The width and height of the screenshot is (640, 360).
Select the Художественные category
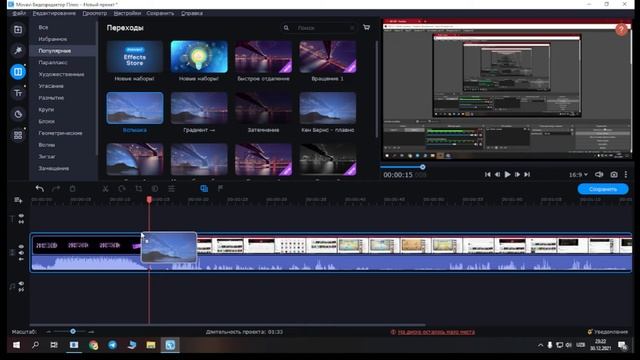pos(61,74)
